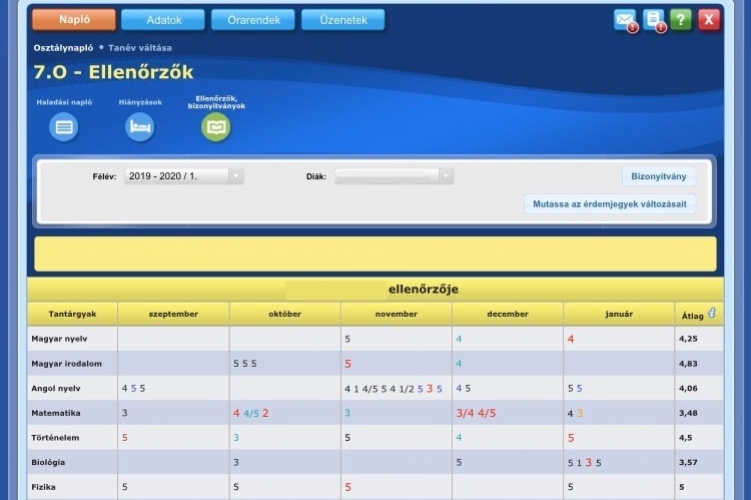Open the Adatok tab

(x=163, y=19)
